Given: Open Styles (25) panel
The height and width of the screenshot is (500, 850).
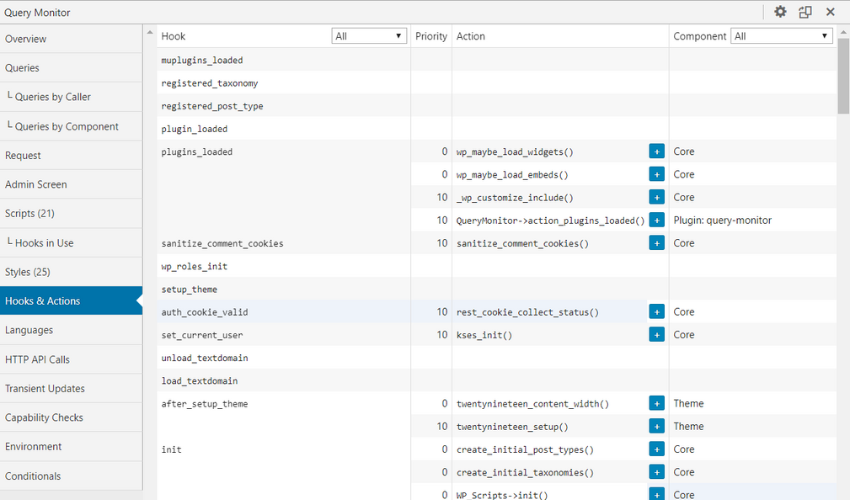Looking at the screenshot, I should [71, 272].
